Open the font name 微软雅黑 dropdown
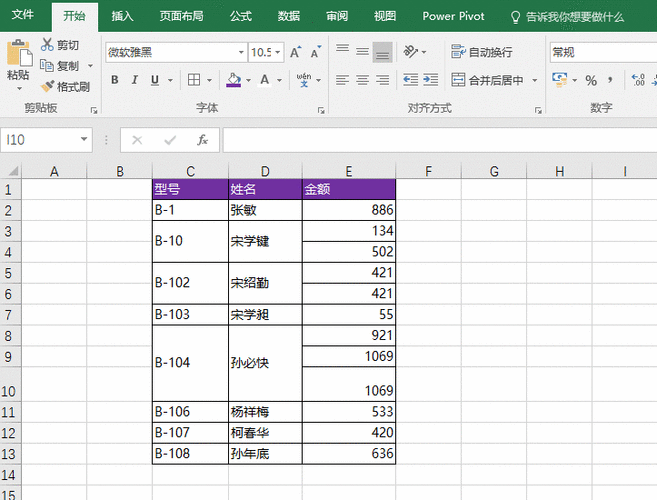Screen dimensions: 657x500 241,52
